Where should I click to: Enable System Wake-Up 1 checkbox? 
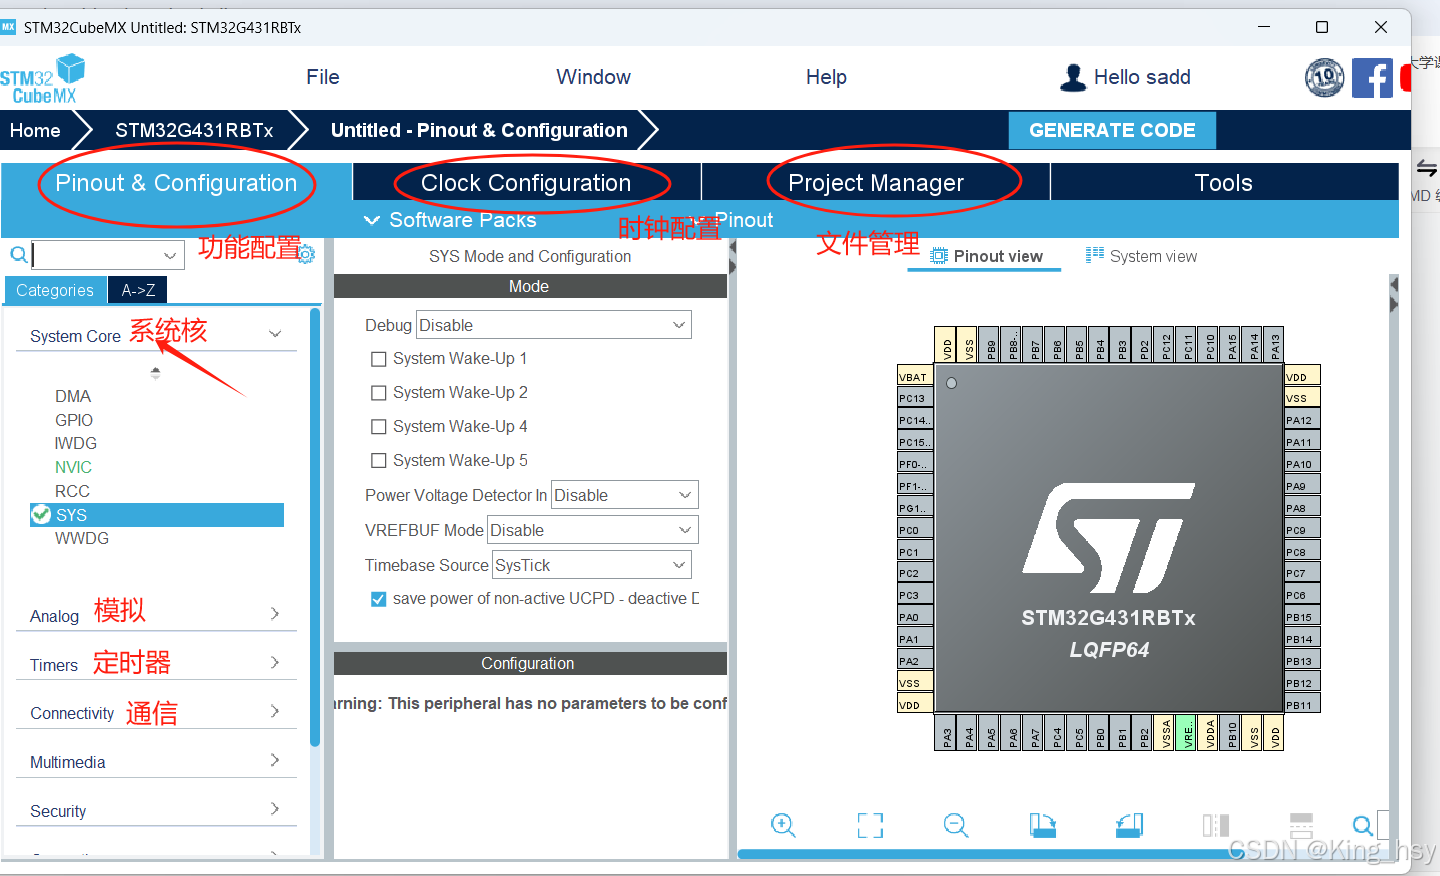(x=378, y=359)
